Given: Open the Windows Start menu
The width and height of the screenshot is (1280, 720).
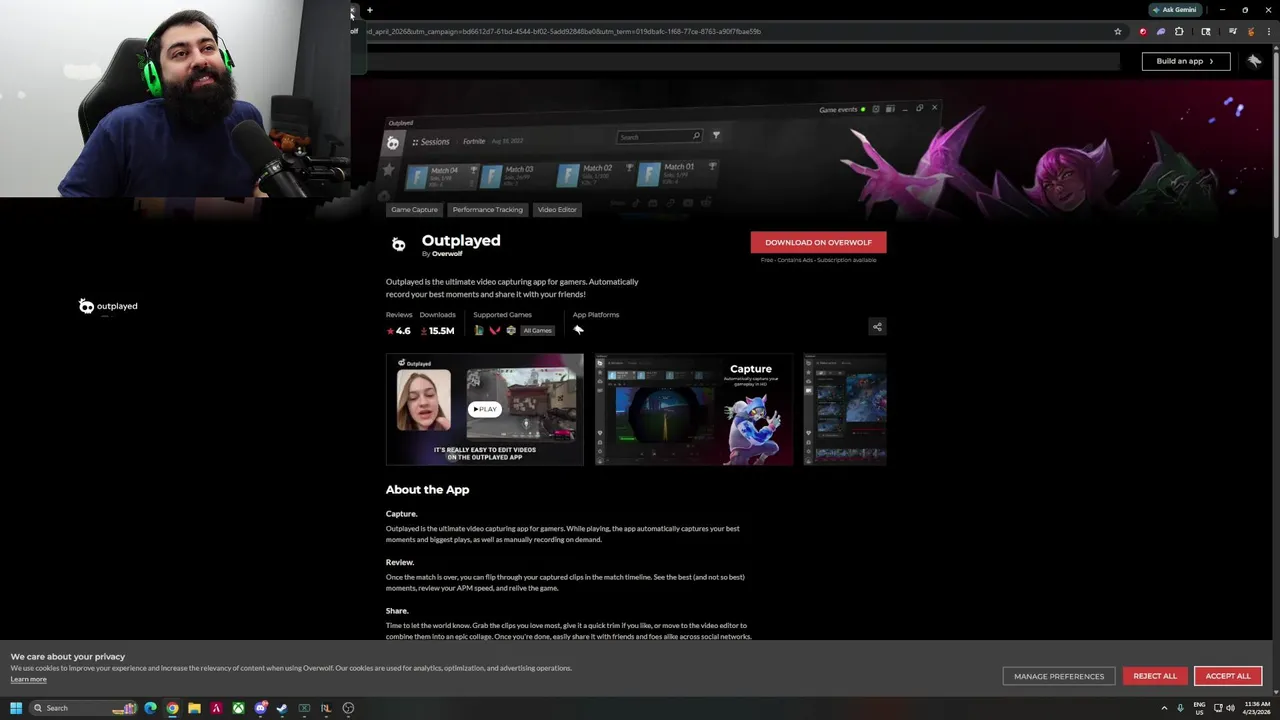Looking at the screenshot, I should point(16,708).
